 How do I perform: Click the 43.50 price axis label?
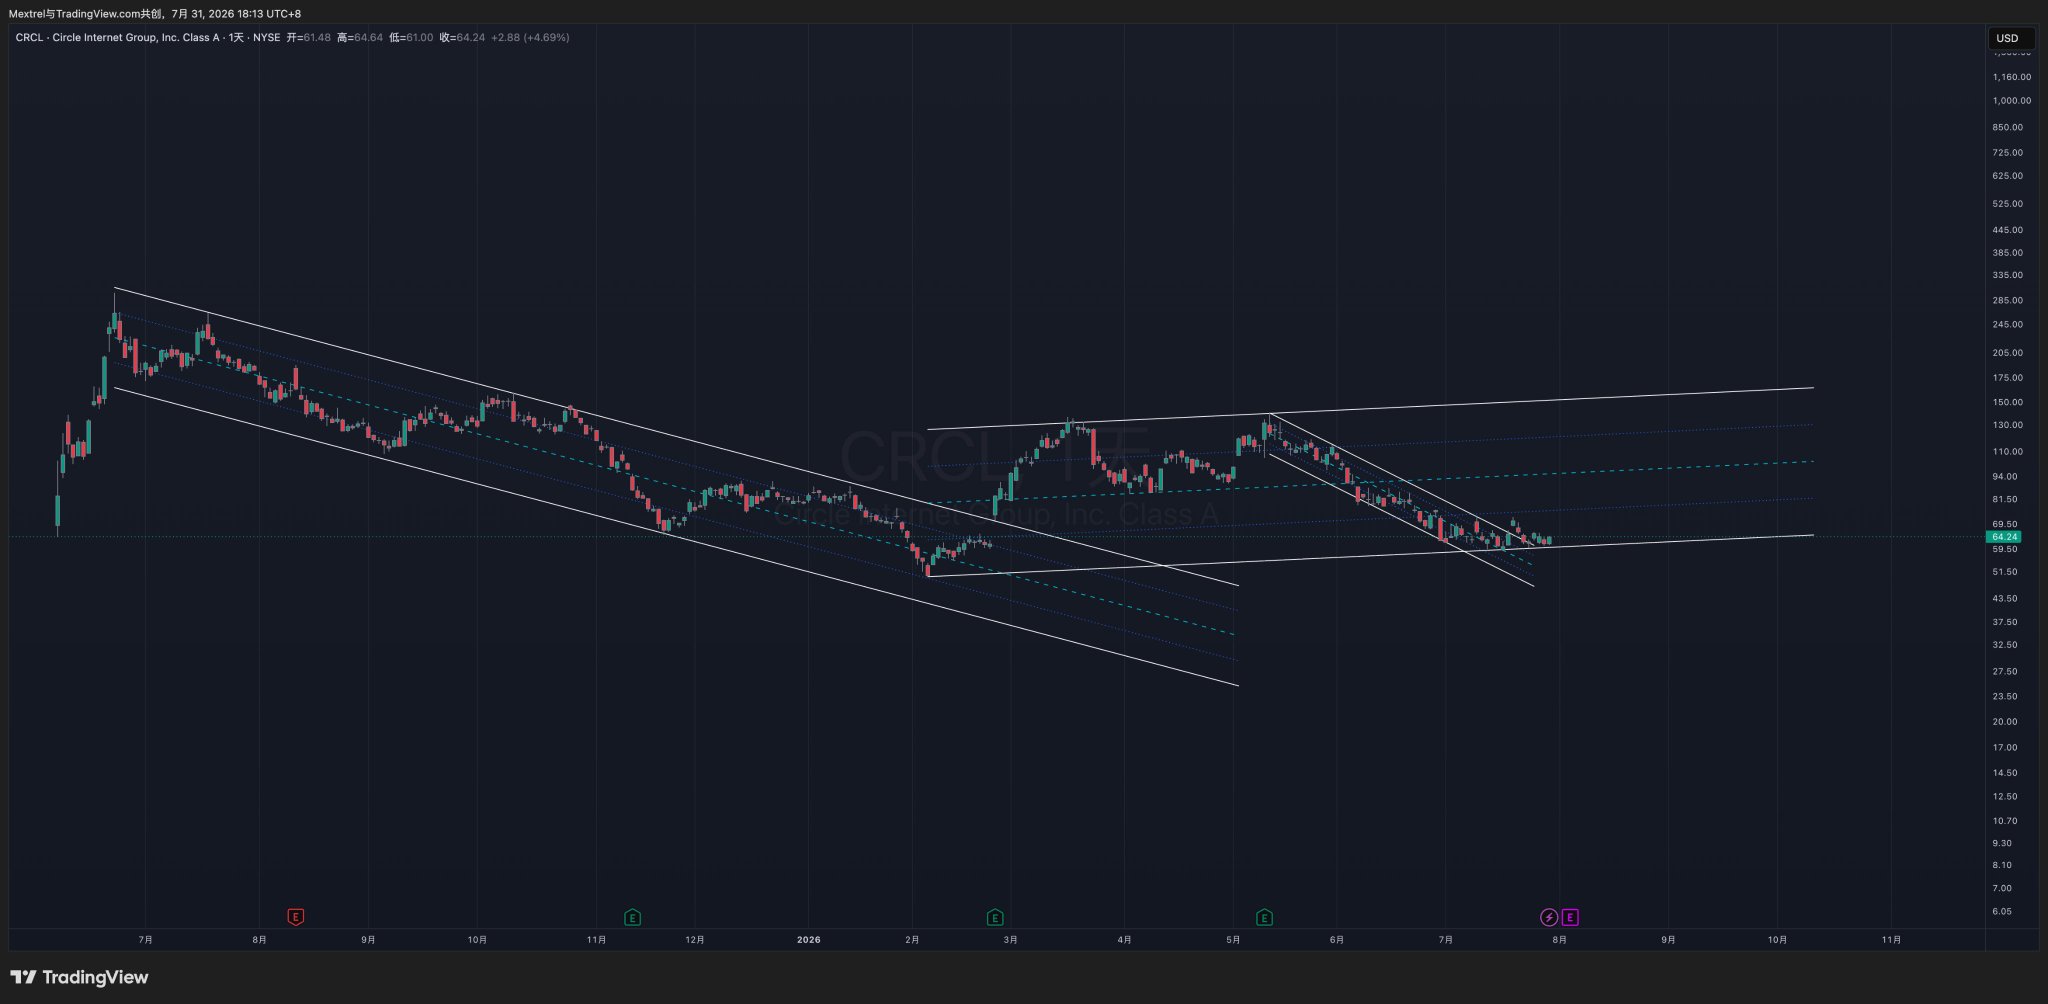coord(2005,599)
